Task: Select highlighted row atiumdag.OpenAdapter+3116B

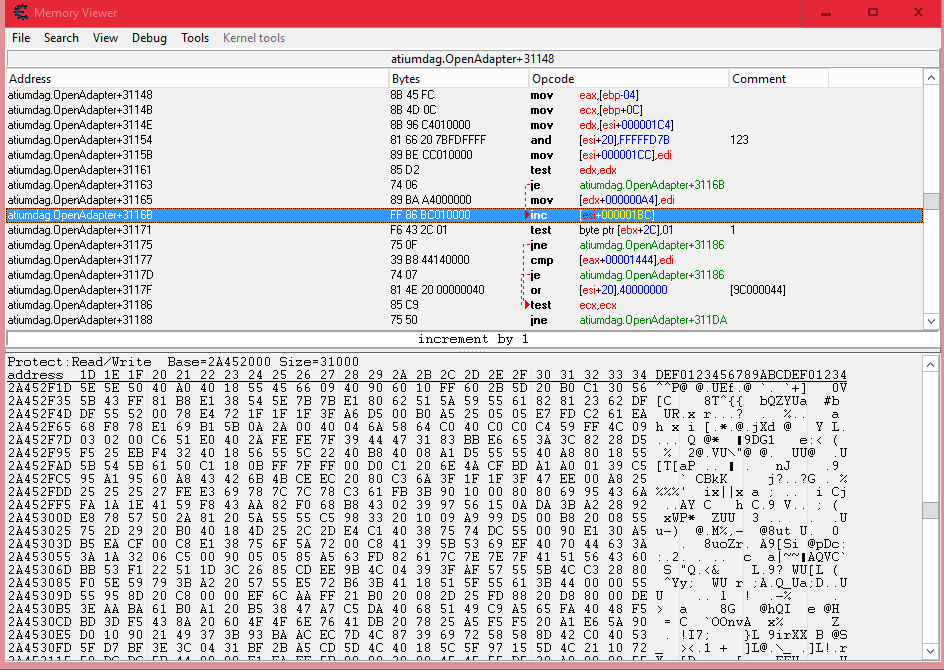Action: point(464,215)
